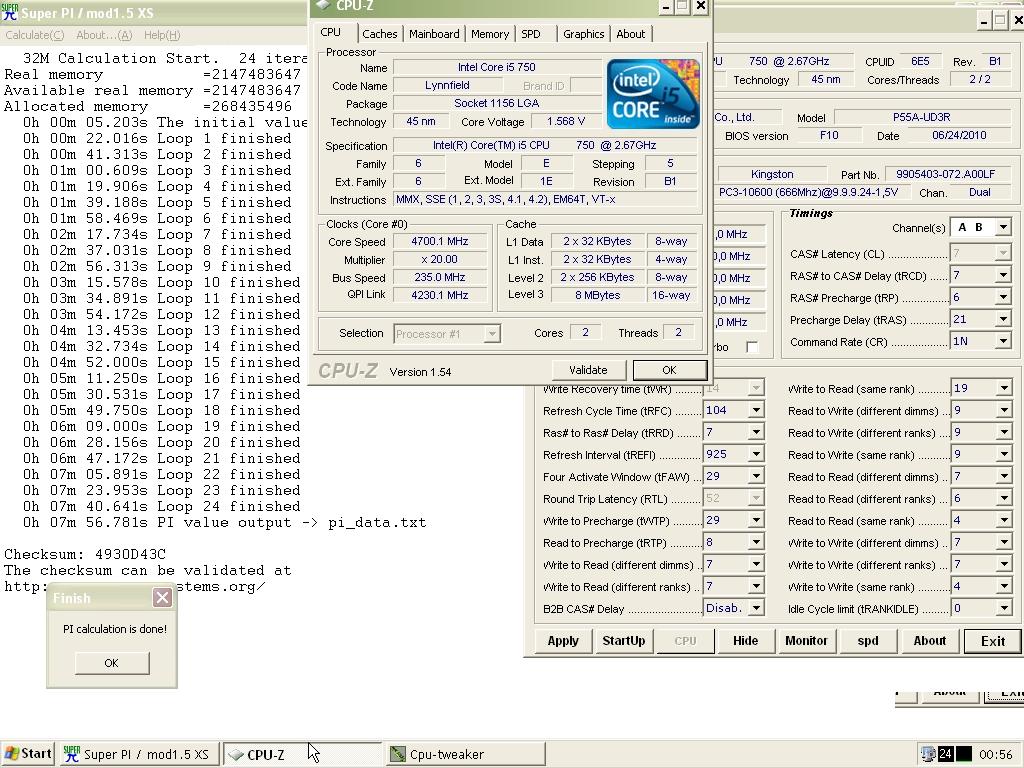The height and width of the screenshot is (768, 1024).
Task: Open the About tab in CPU-Z
Action: 630,34
